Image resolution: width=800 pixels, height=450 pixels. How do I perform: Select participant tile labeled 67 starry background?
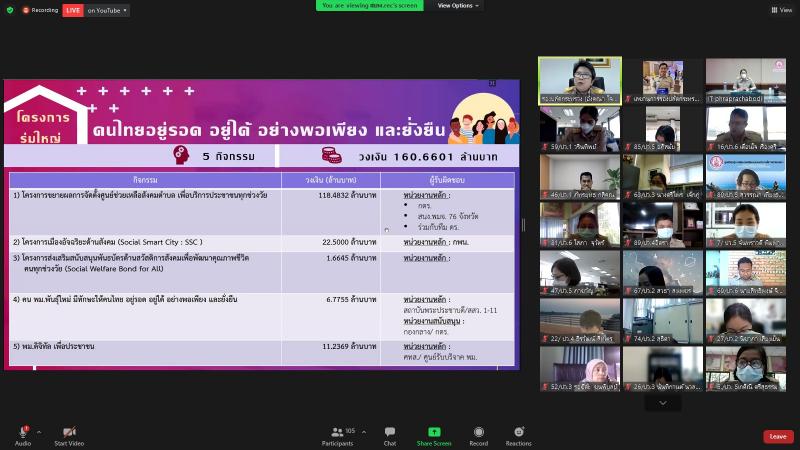click(x=663, y=273)
